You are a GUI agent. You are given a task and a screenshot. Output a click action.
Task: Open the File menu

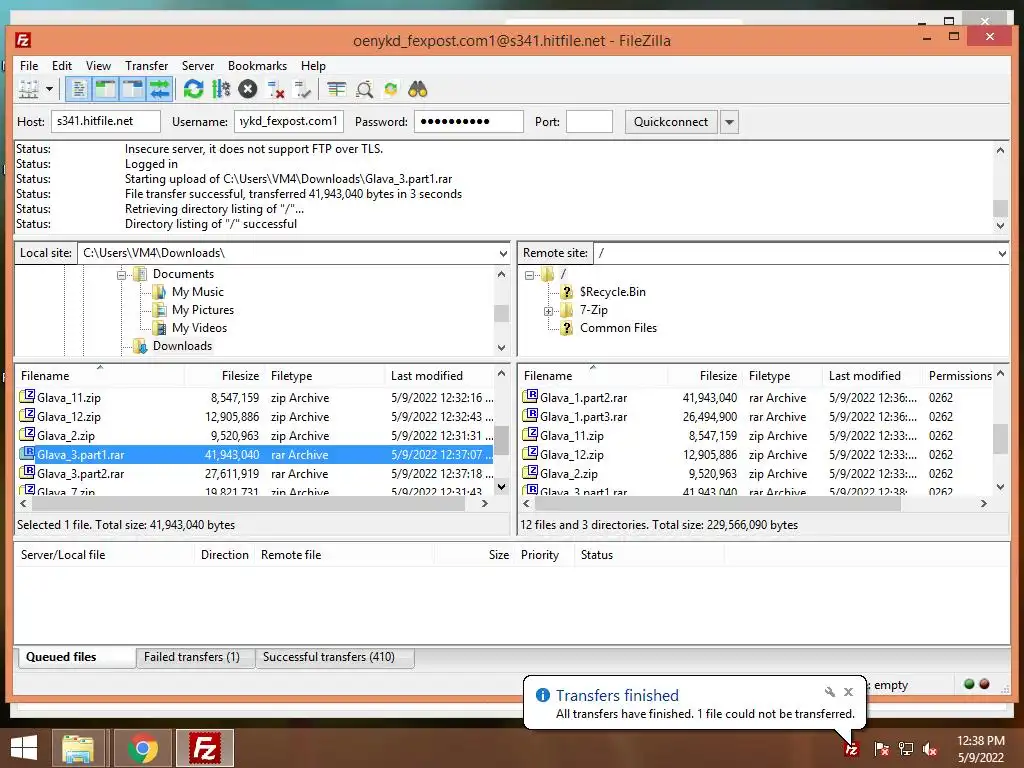pyautogui.click(x=29, y=65)
